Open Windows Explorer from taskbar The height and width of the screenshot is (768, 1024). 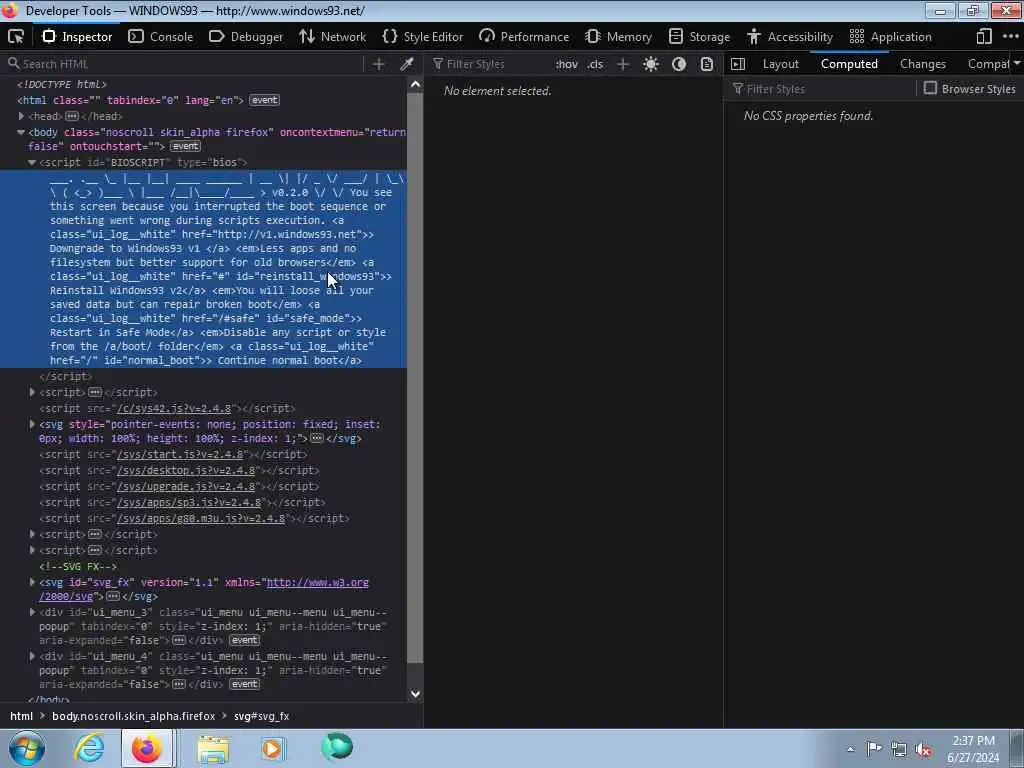(213, 748)
